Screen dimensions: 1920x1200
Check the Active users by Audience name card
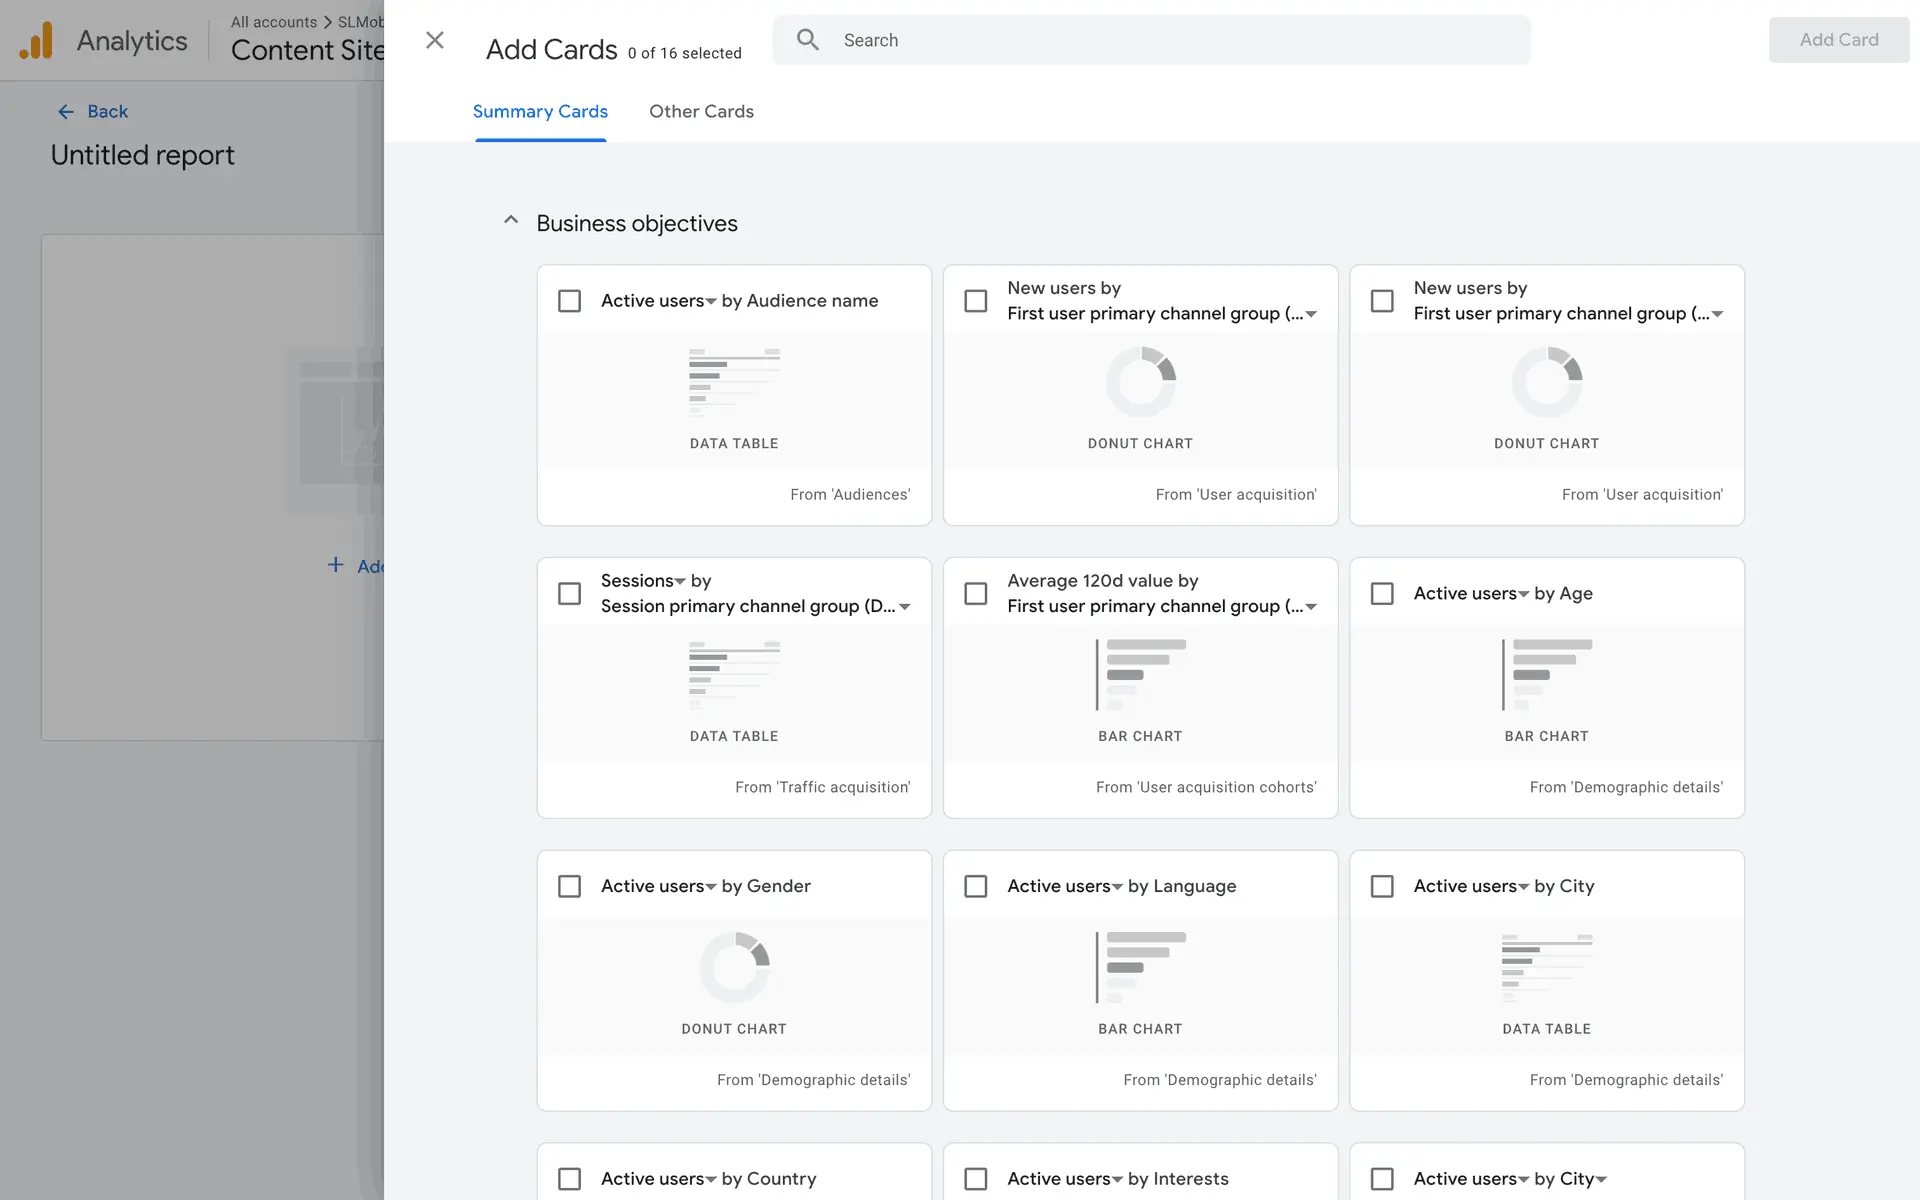(570, 301)
